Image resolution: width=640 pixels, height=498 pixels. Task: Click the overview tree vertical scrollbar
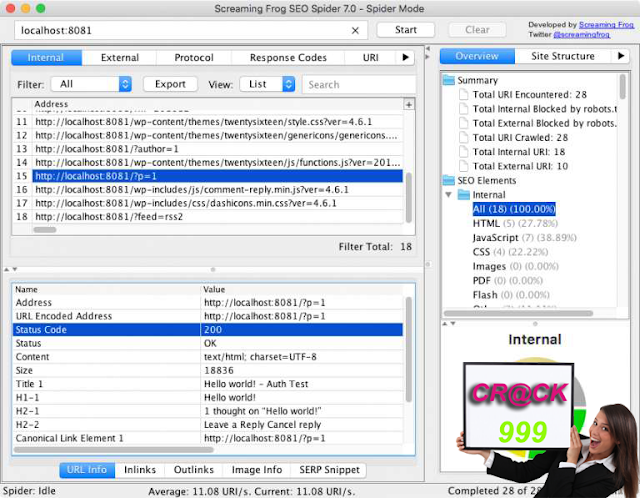tap(622, 87)
